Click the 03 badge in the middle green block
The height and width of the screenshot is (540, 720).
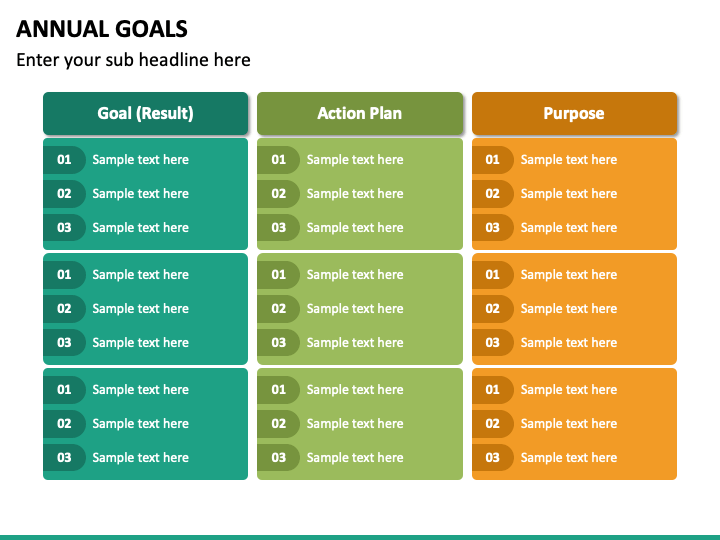pos(278,343)
